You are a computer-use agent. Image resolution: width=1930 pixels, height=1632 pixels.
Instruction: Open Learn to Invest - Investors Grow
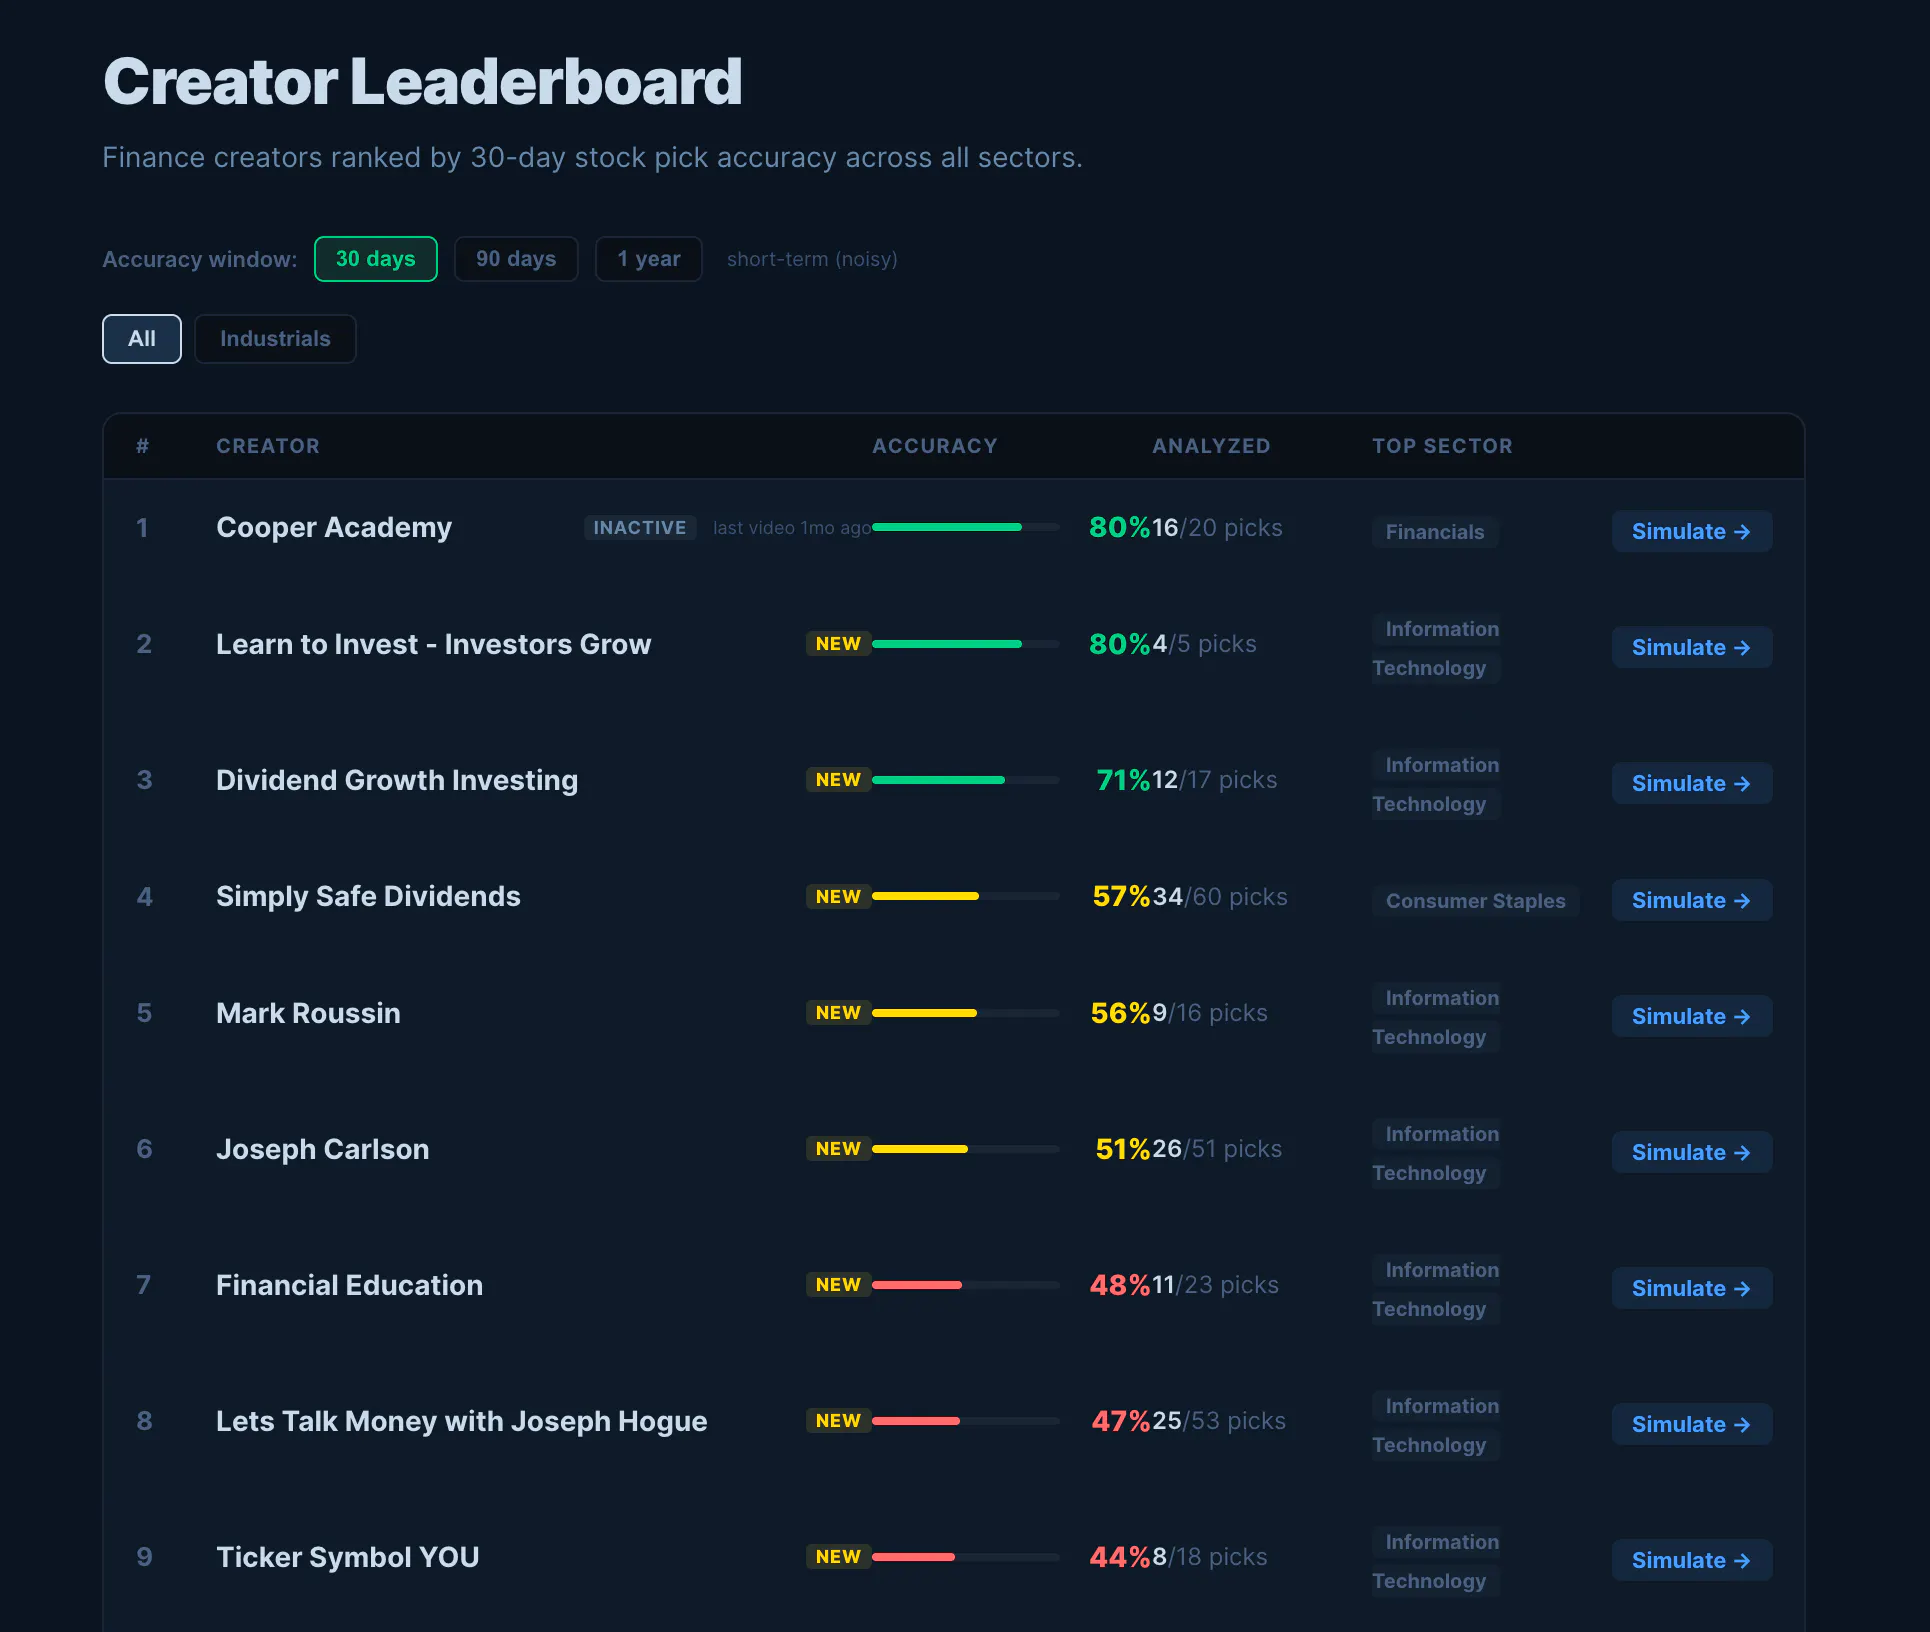click(x=433, y=644)
